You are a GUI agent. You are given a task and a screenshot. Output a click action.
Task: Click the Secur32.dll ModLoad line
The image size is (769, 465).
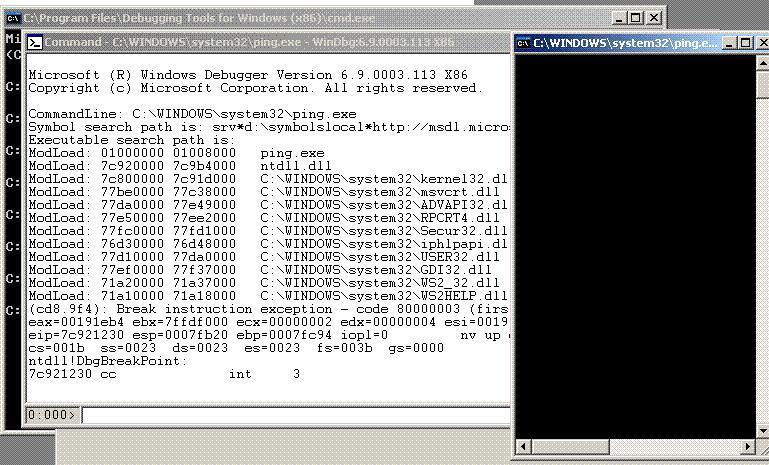click(268, 231)
